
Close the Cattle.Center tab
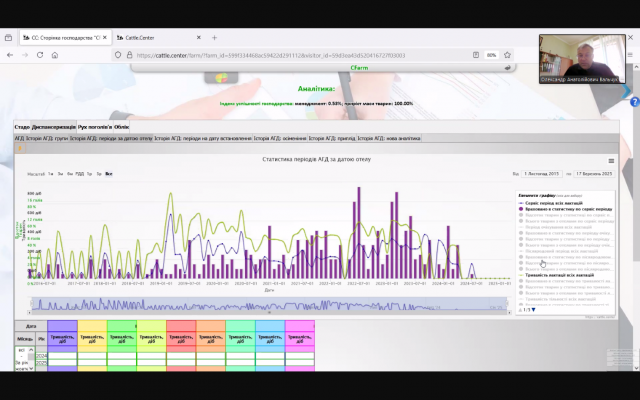(199, 38)
